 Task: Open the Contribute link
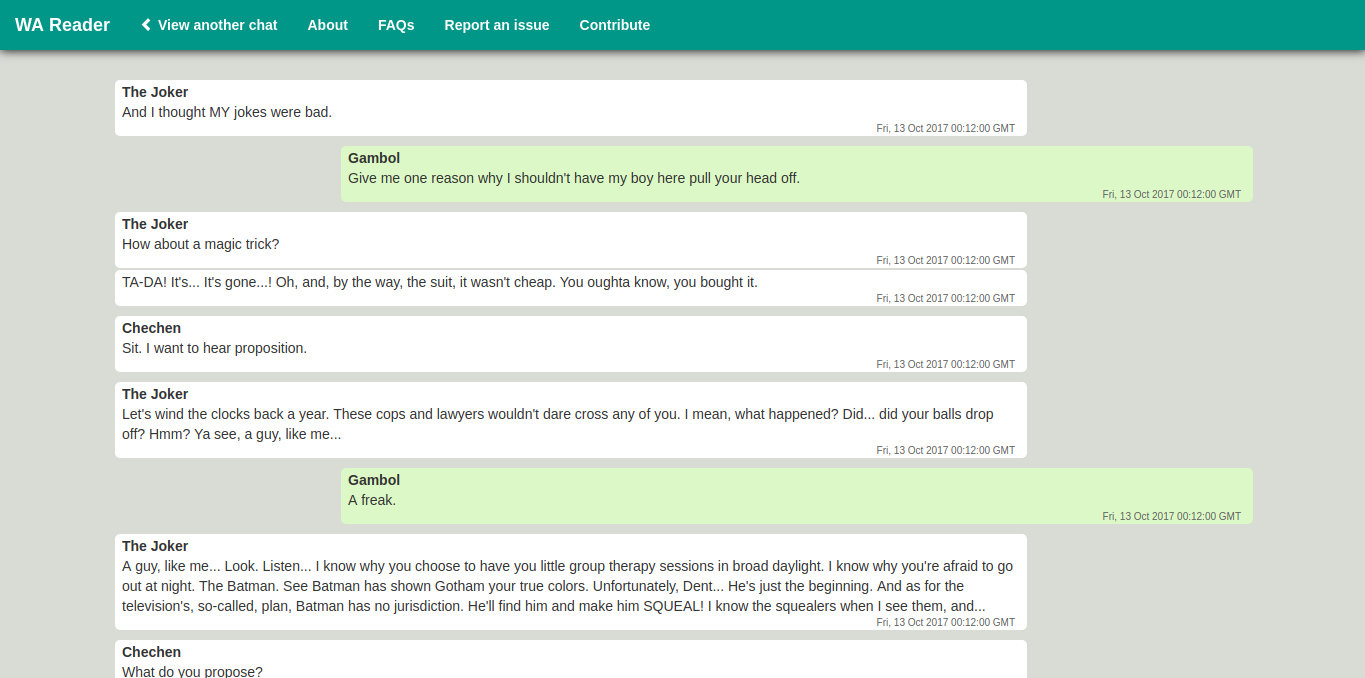pos(615,25)
